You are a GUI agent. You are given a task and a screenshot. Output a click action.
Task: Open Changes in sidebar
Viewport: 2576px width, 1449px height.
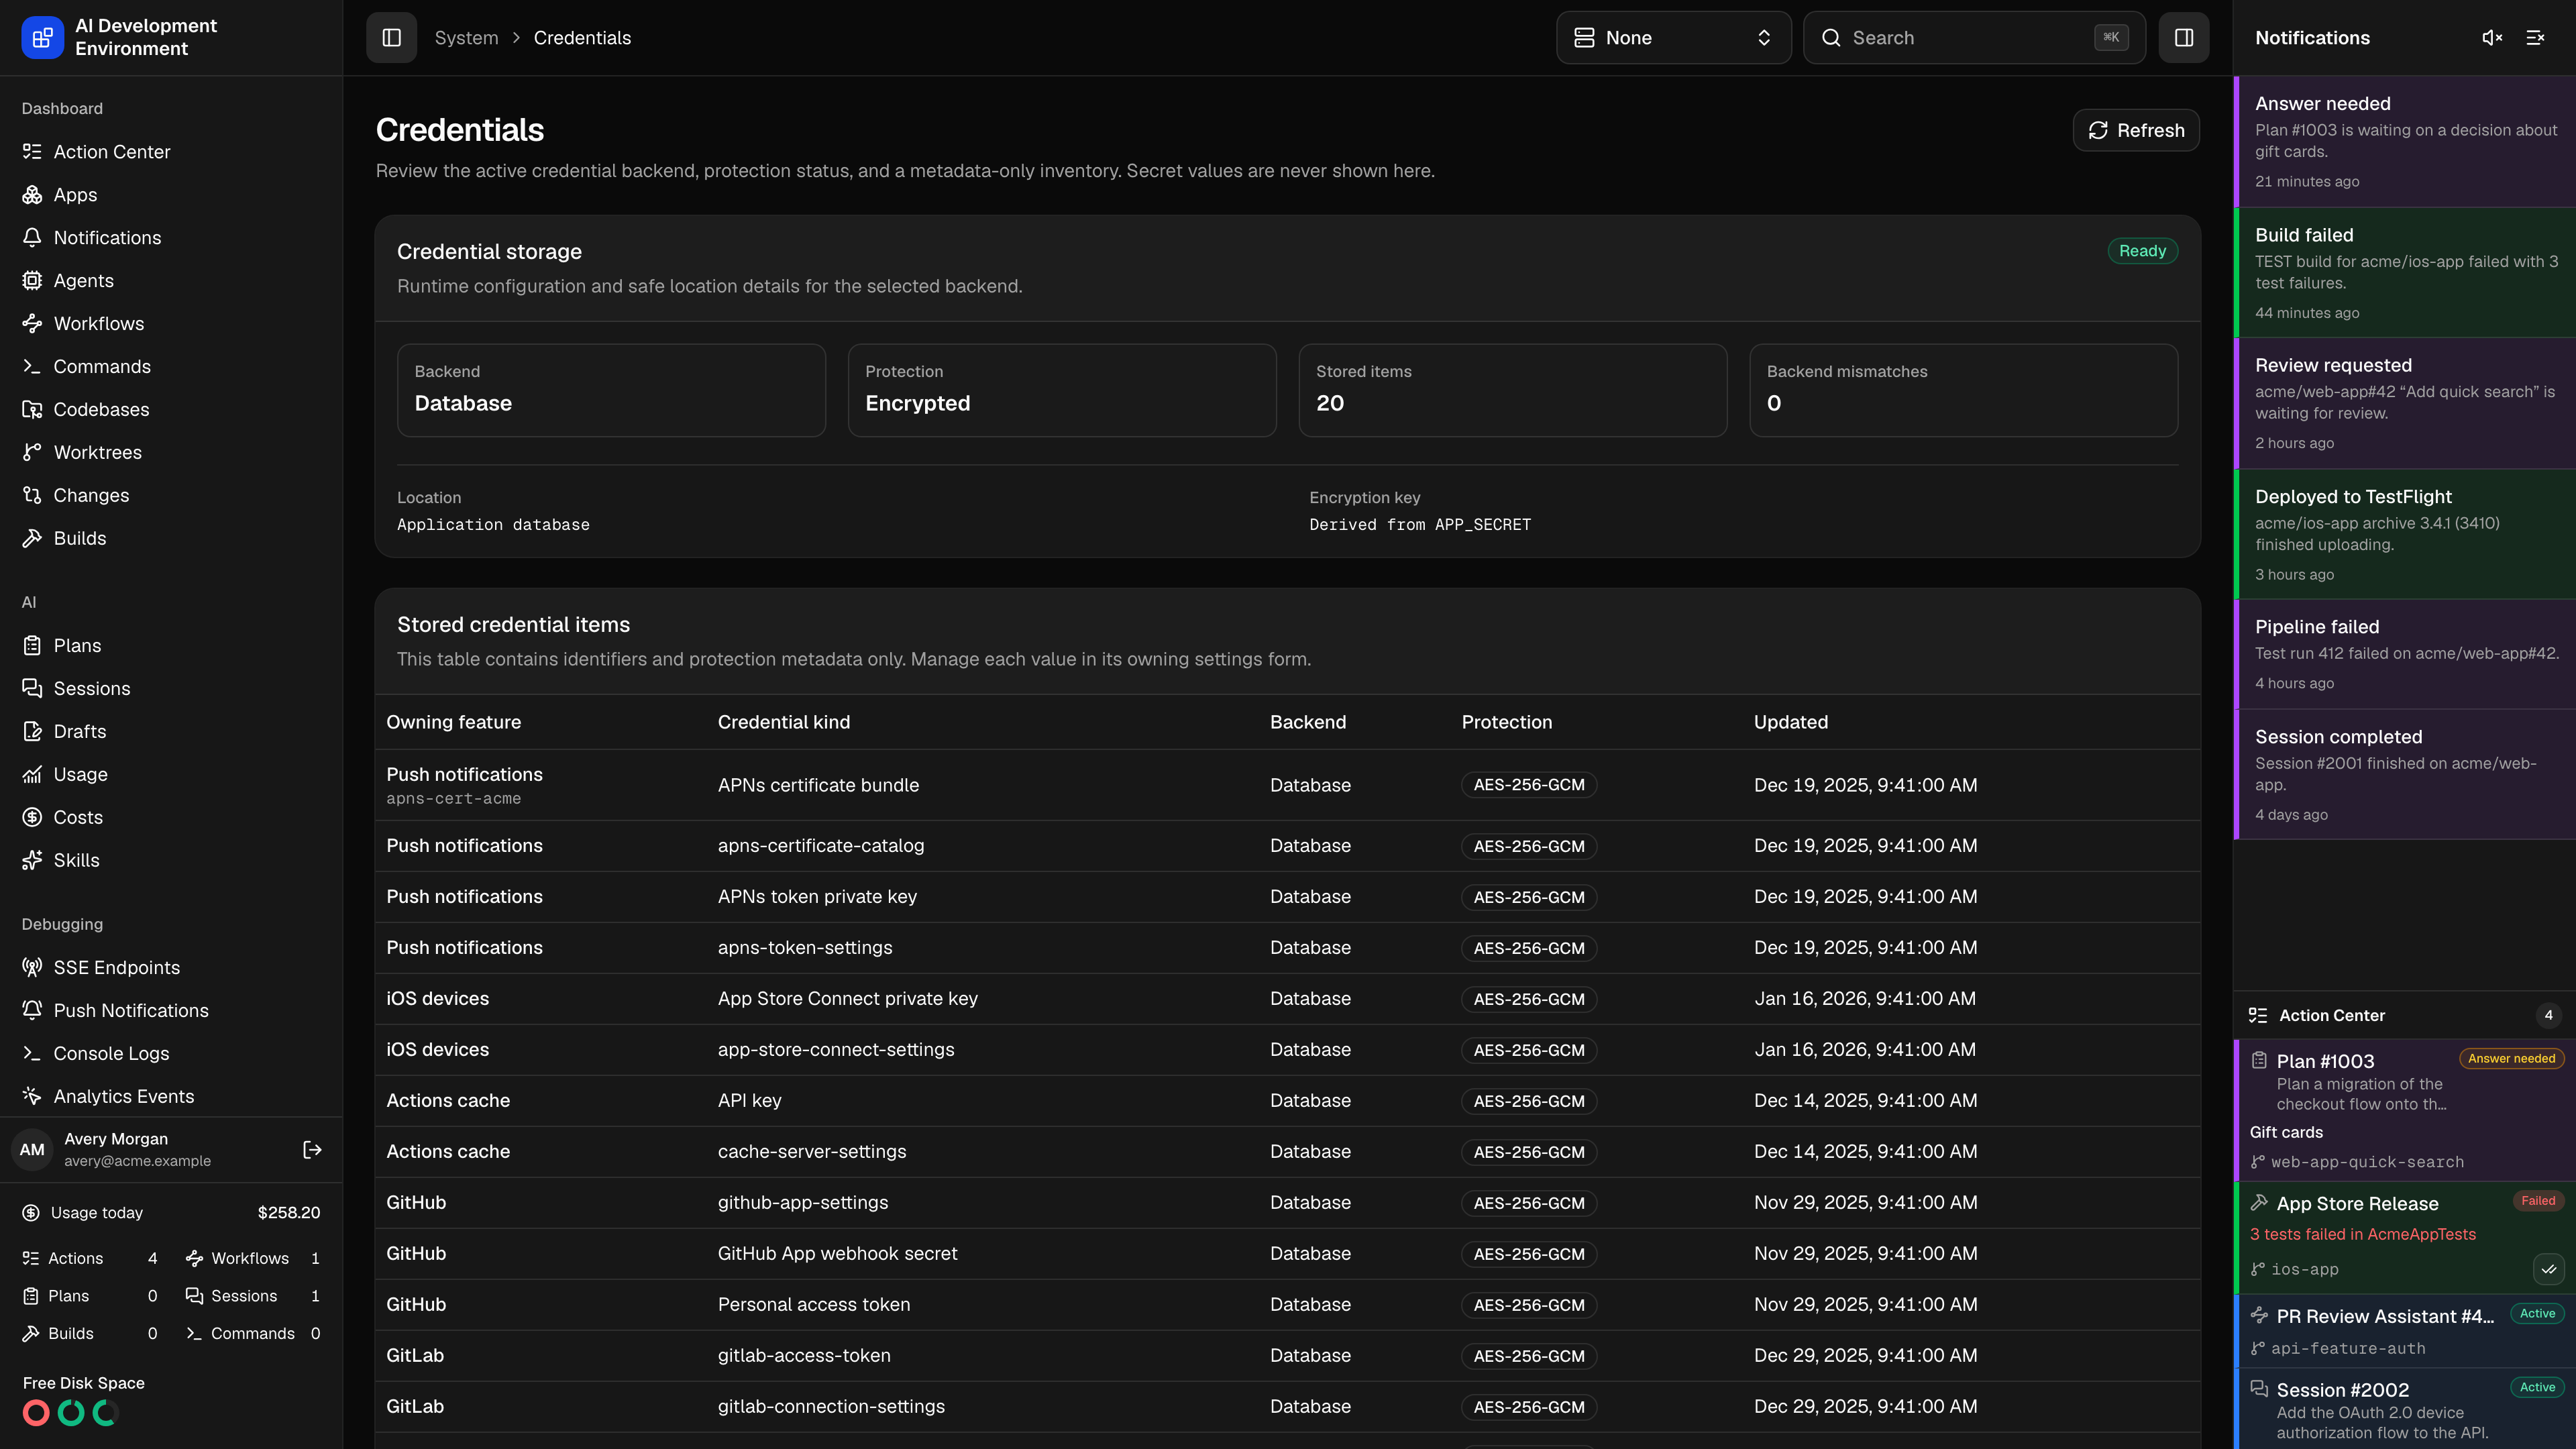click(x=171, y=496)
